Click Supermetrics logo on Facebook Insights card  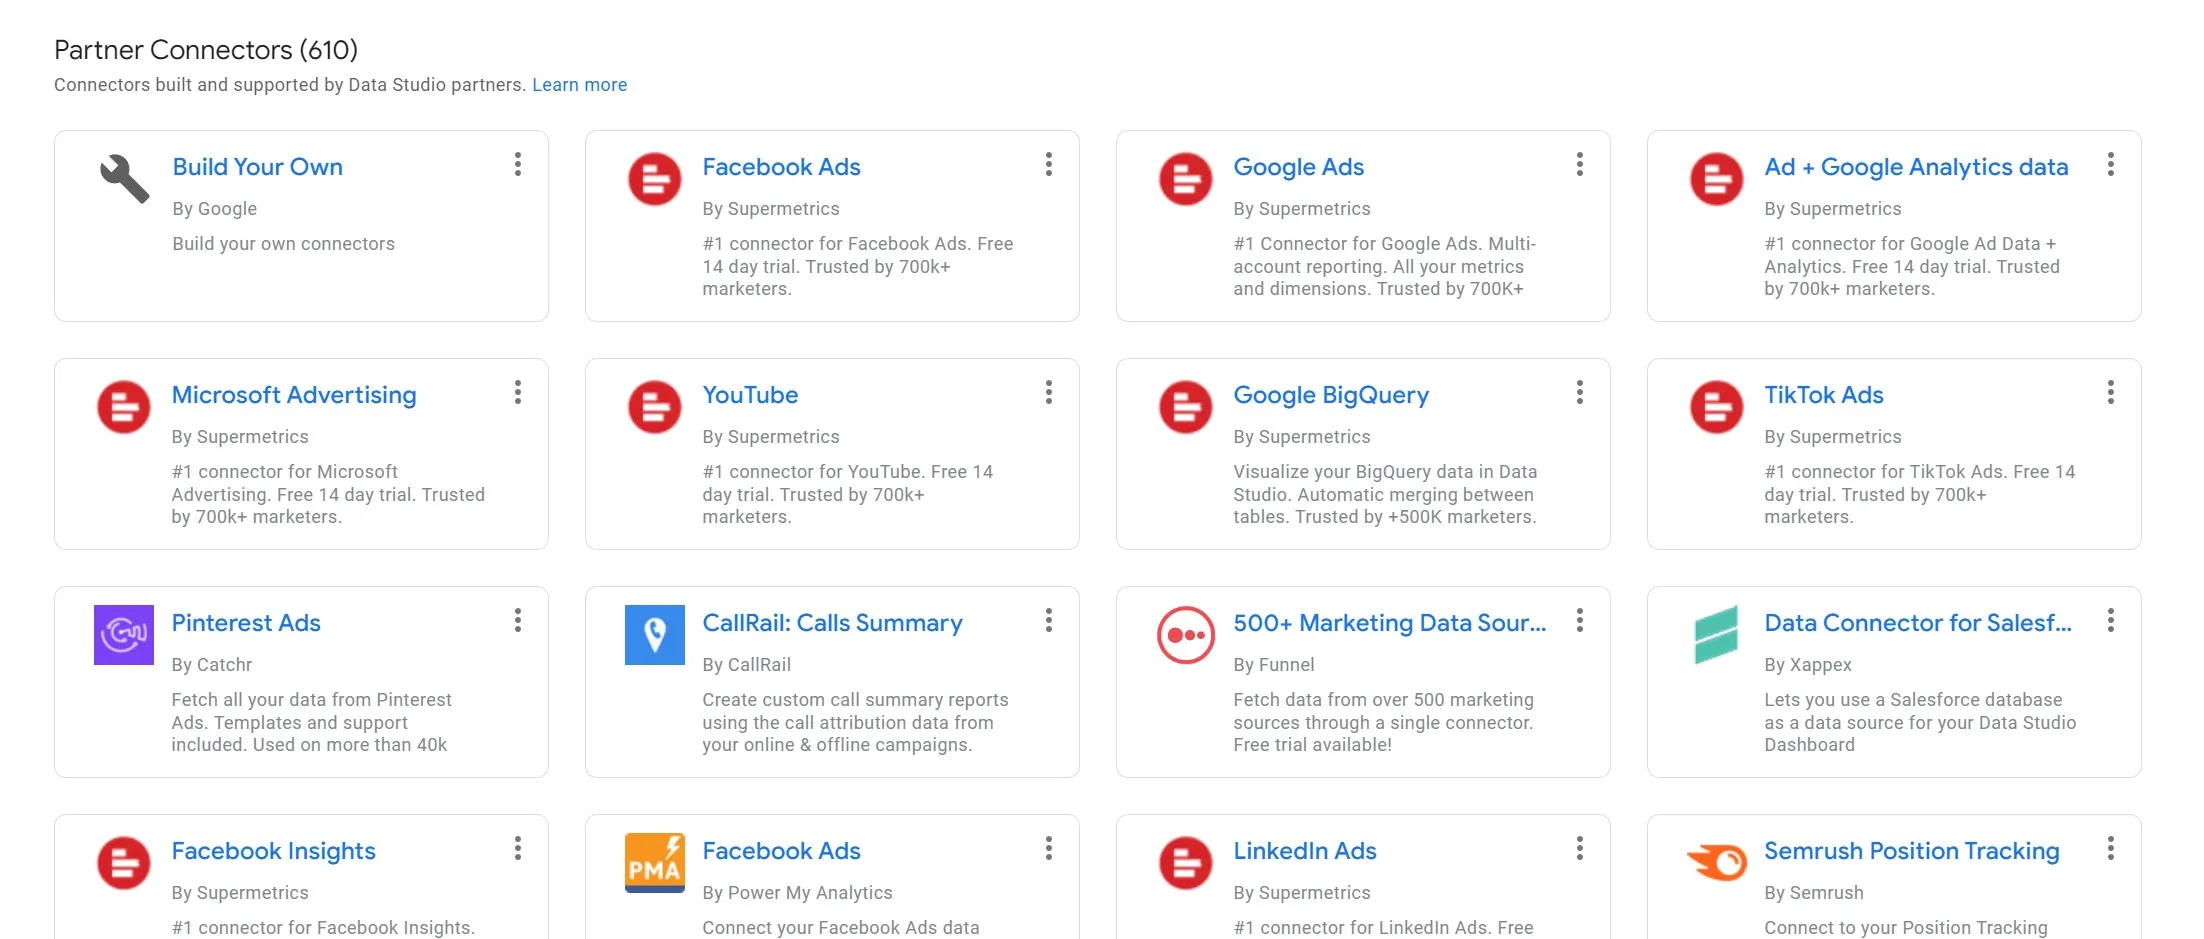point(124,863)
